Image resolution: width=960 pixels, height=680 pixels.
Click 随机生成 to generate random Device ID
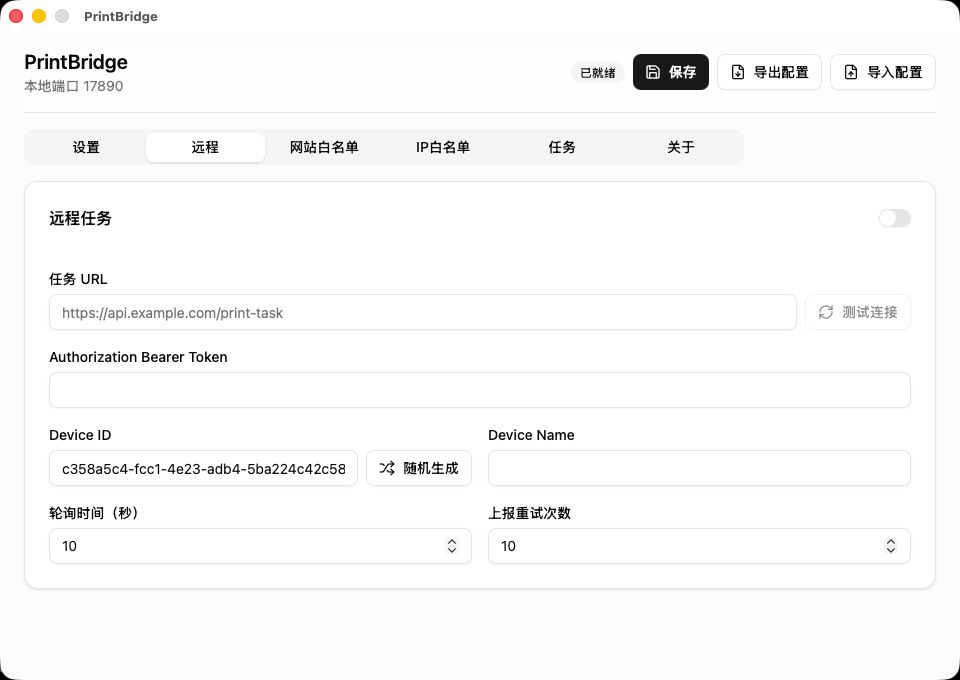tap(419, 468)
